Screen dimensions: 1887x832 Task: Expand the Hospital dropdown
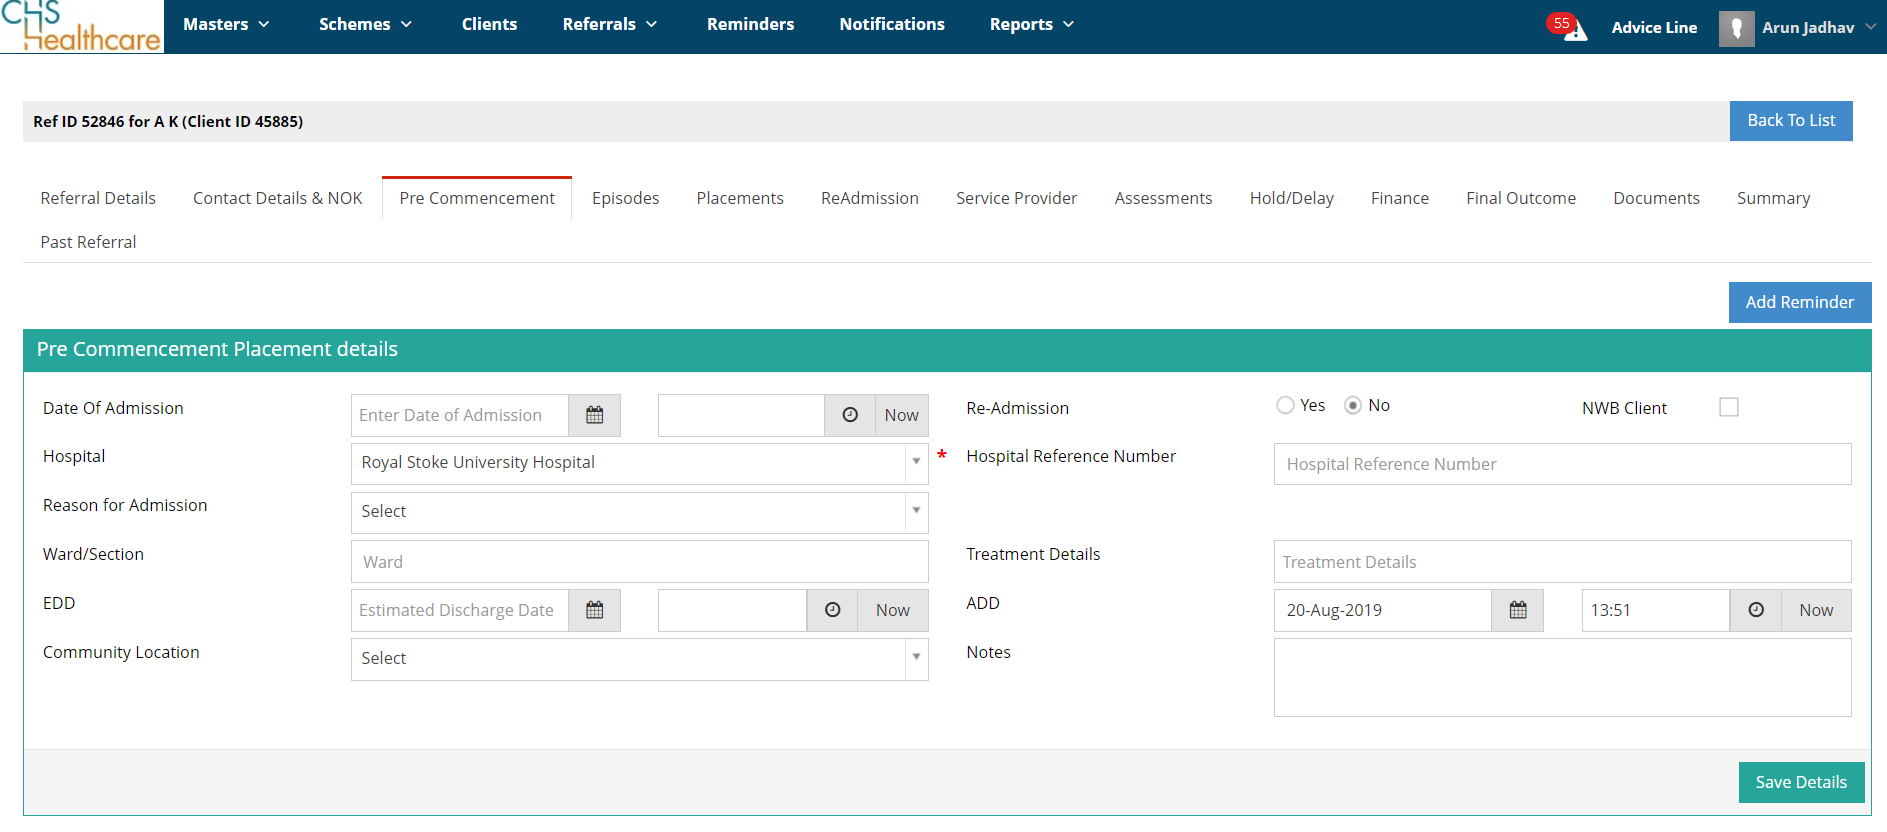[x=640, y=463]
